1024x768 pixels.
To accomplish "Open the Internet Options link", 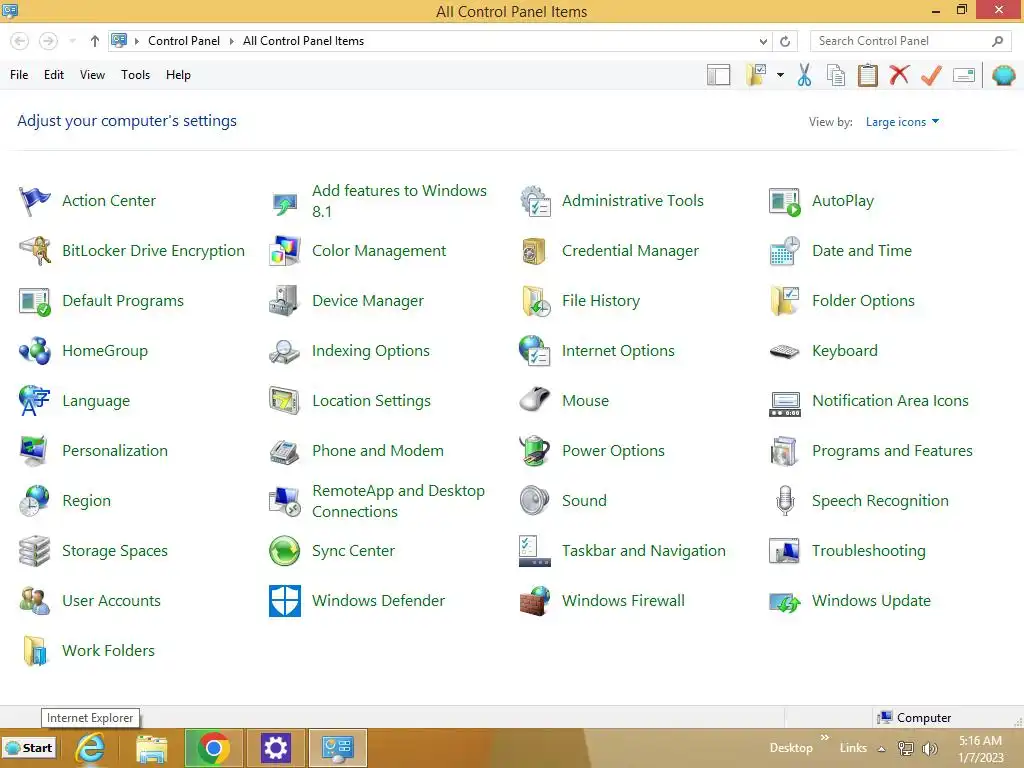I will coord(618,351).
